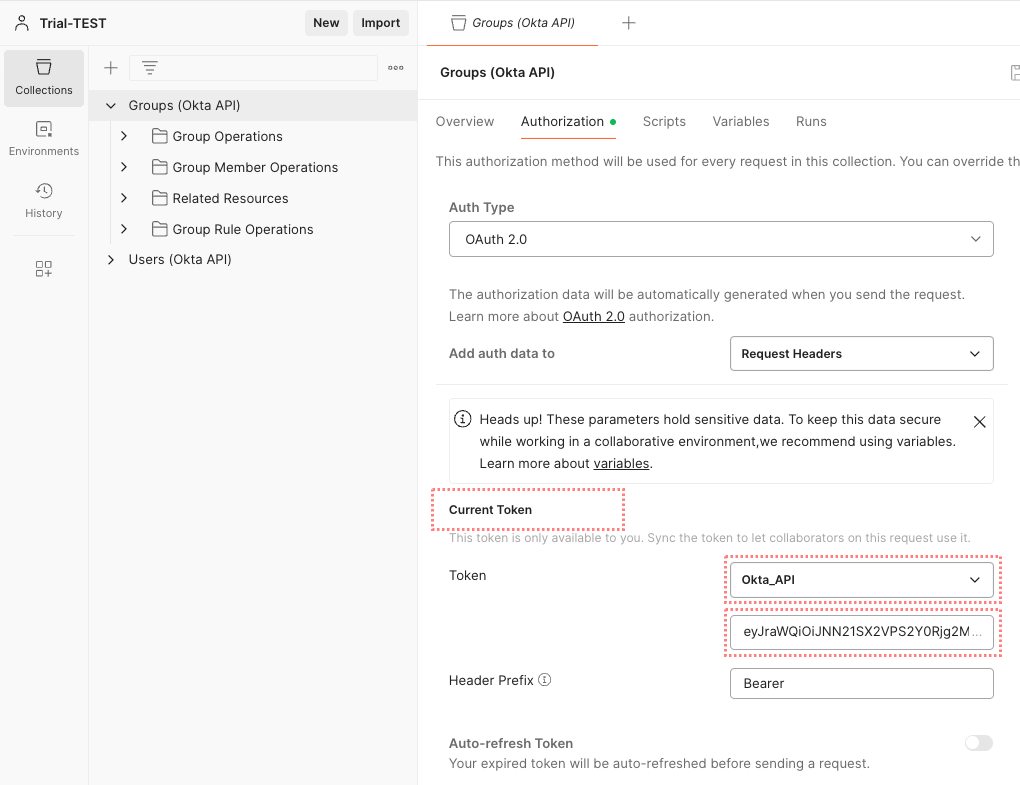Viewport: 1020px width, 785px height.
Task: Switch to the Variables tab
Action: pos(740,121)
